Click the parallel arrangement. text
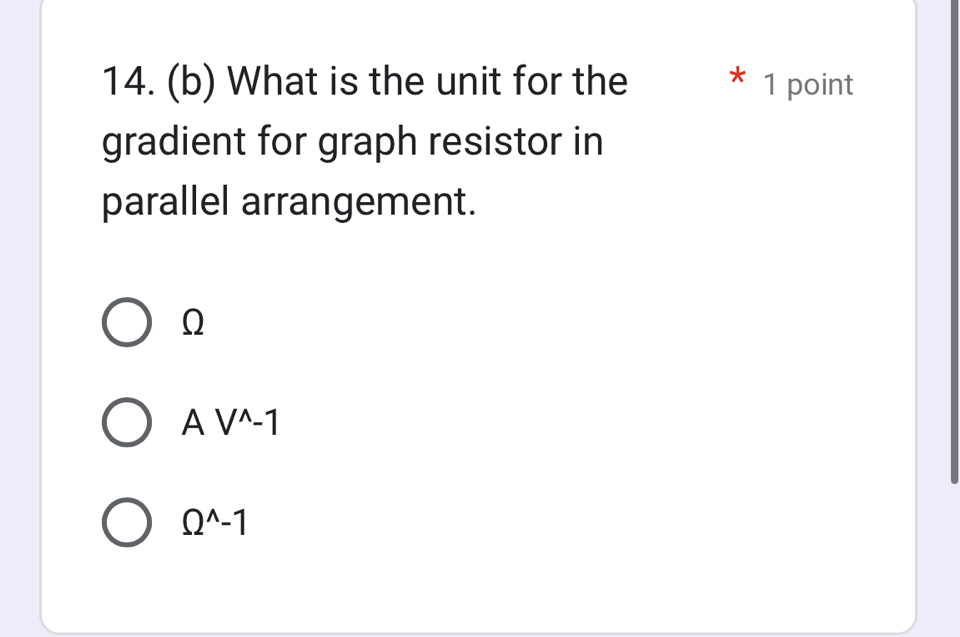The image size is (960, 637). 288,203
